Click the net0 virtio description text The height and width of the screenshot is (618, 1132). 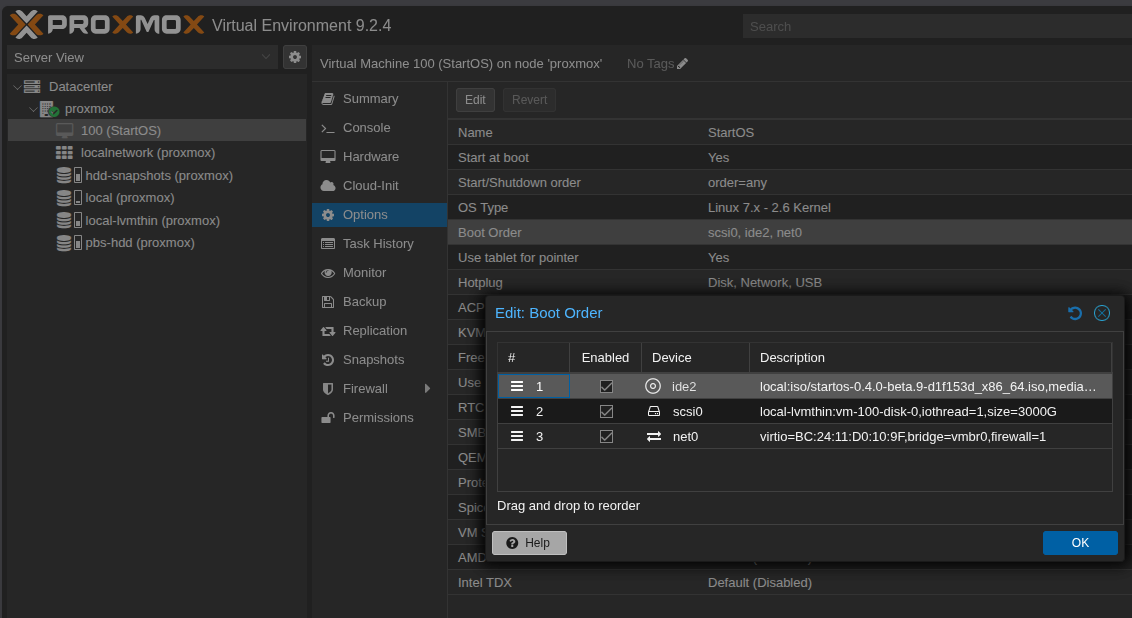point(902,437)
